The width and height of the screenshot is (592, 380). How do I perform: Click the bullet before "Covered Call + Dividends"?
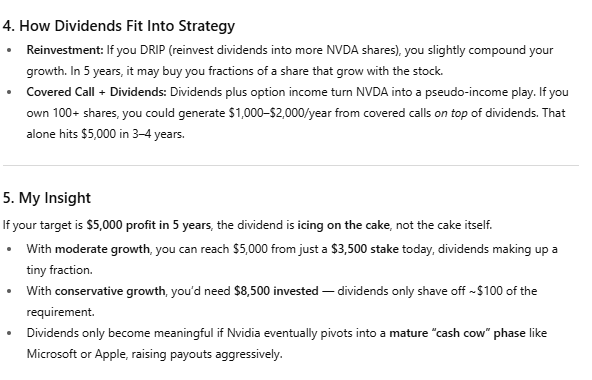point(9,92)
